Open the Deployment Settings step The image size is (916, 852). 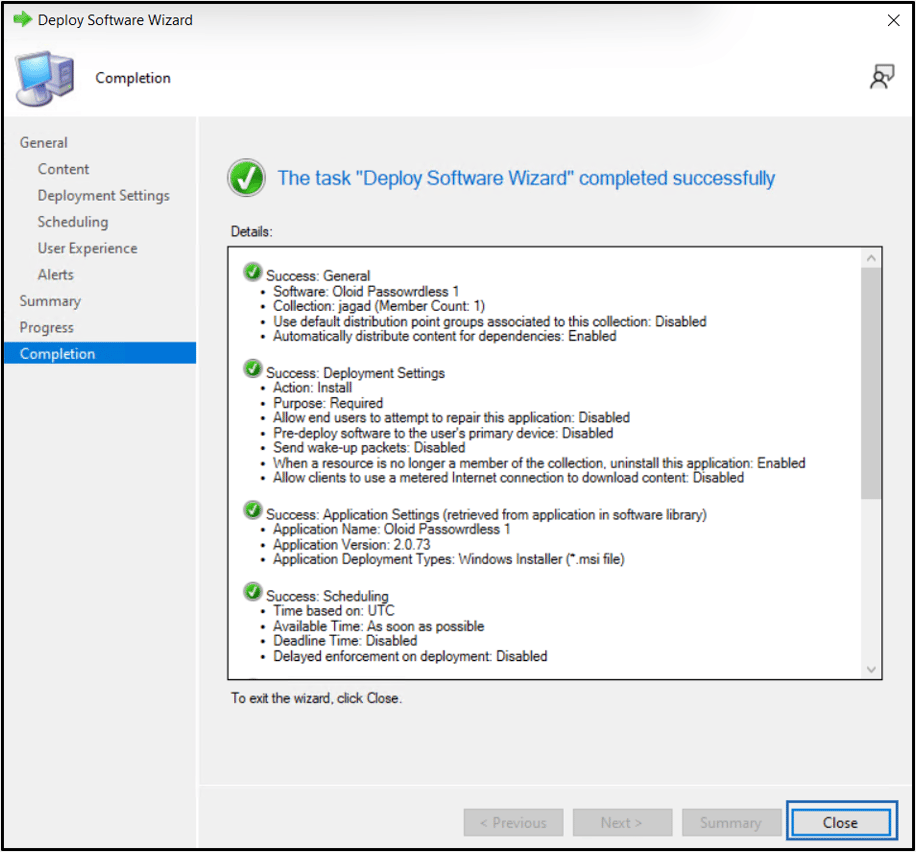click(103, 196)
